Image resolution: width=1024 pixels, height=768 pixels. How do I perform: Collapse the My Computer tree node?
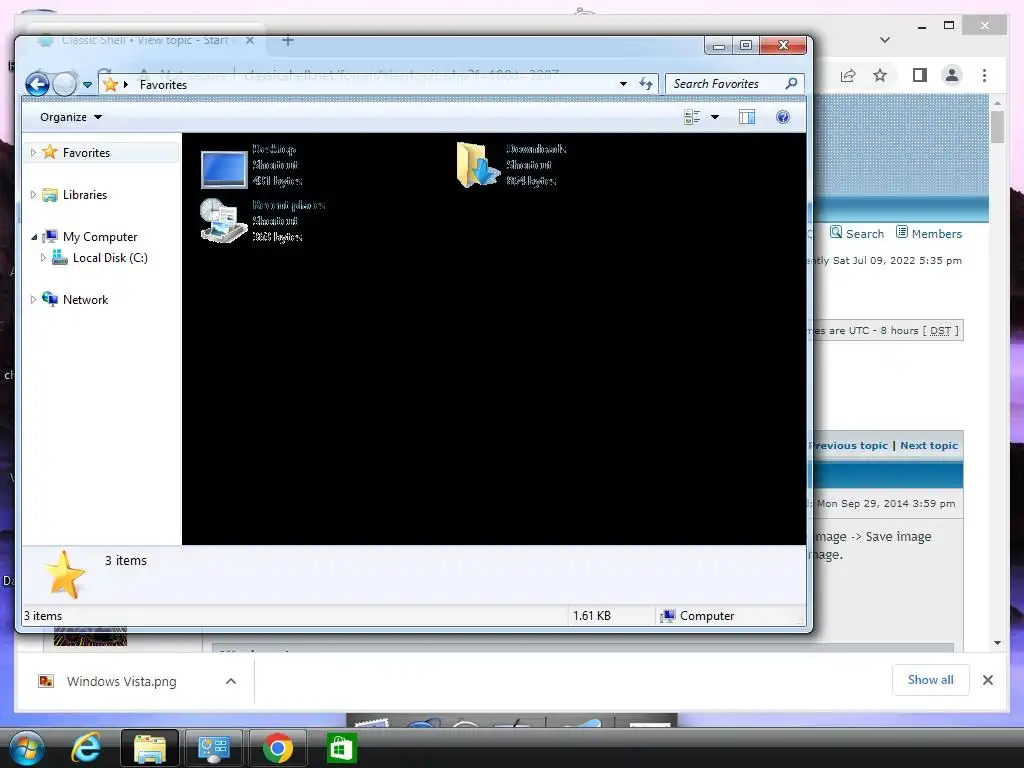[34, 237]
